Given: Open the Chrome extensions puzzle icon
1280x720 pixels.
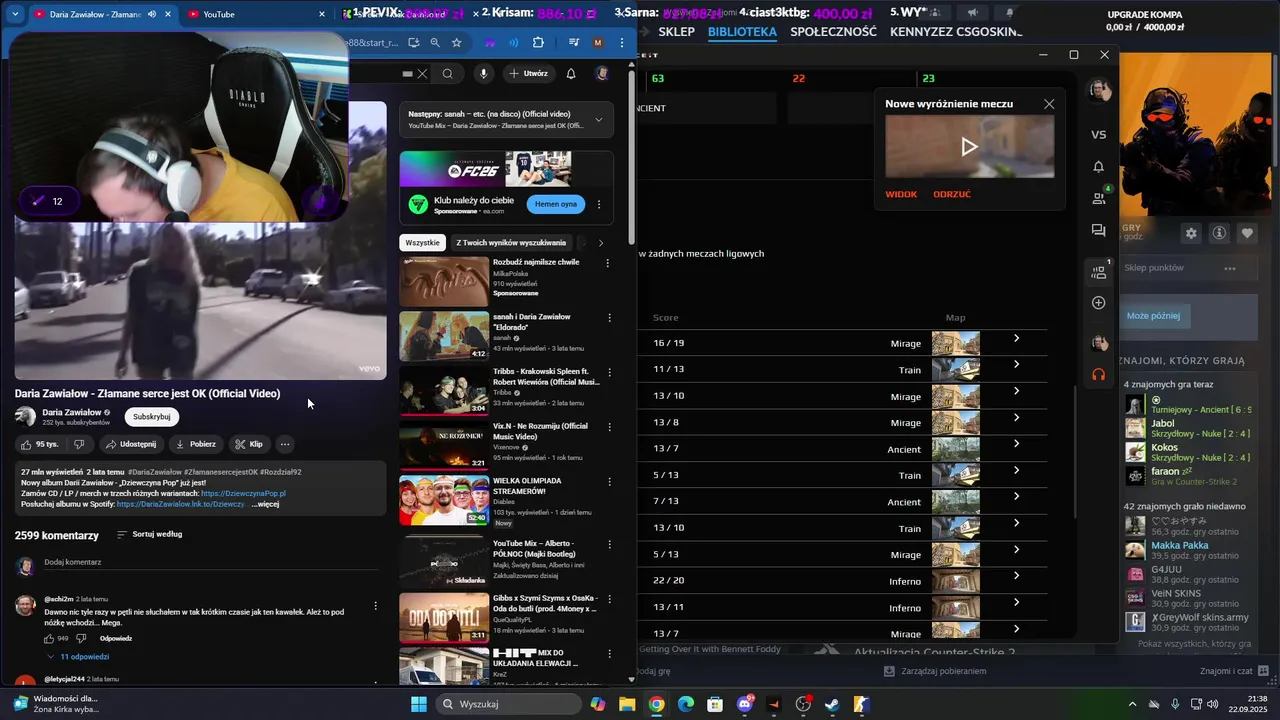Looking at the screenshot, I should pos(539,43).
